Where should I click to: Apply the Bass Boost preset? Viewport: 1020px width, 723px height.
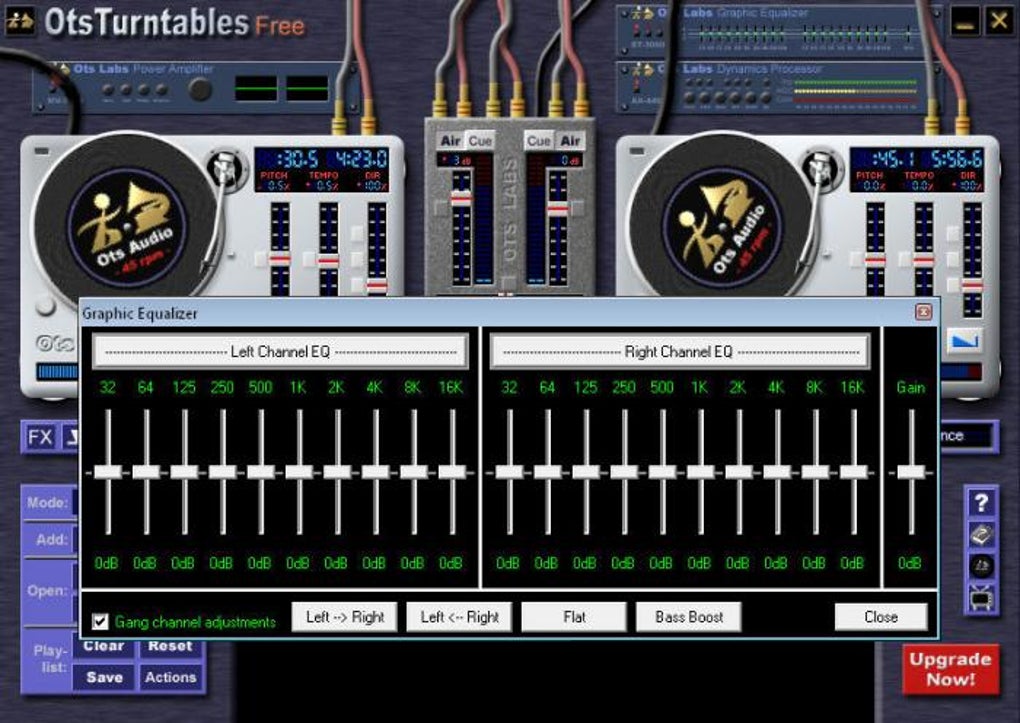click(689, 616)
